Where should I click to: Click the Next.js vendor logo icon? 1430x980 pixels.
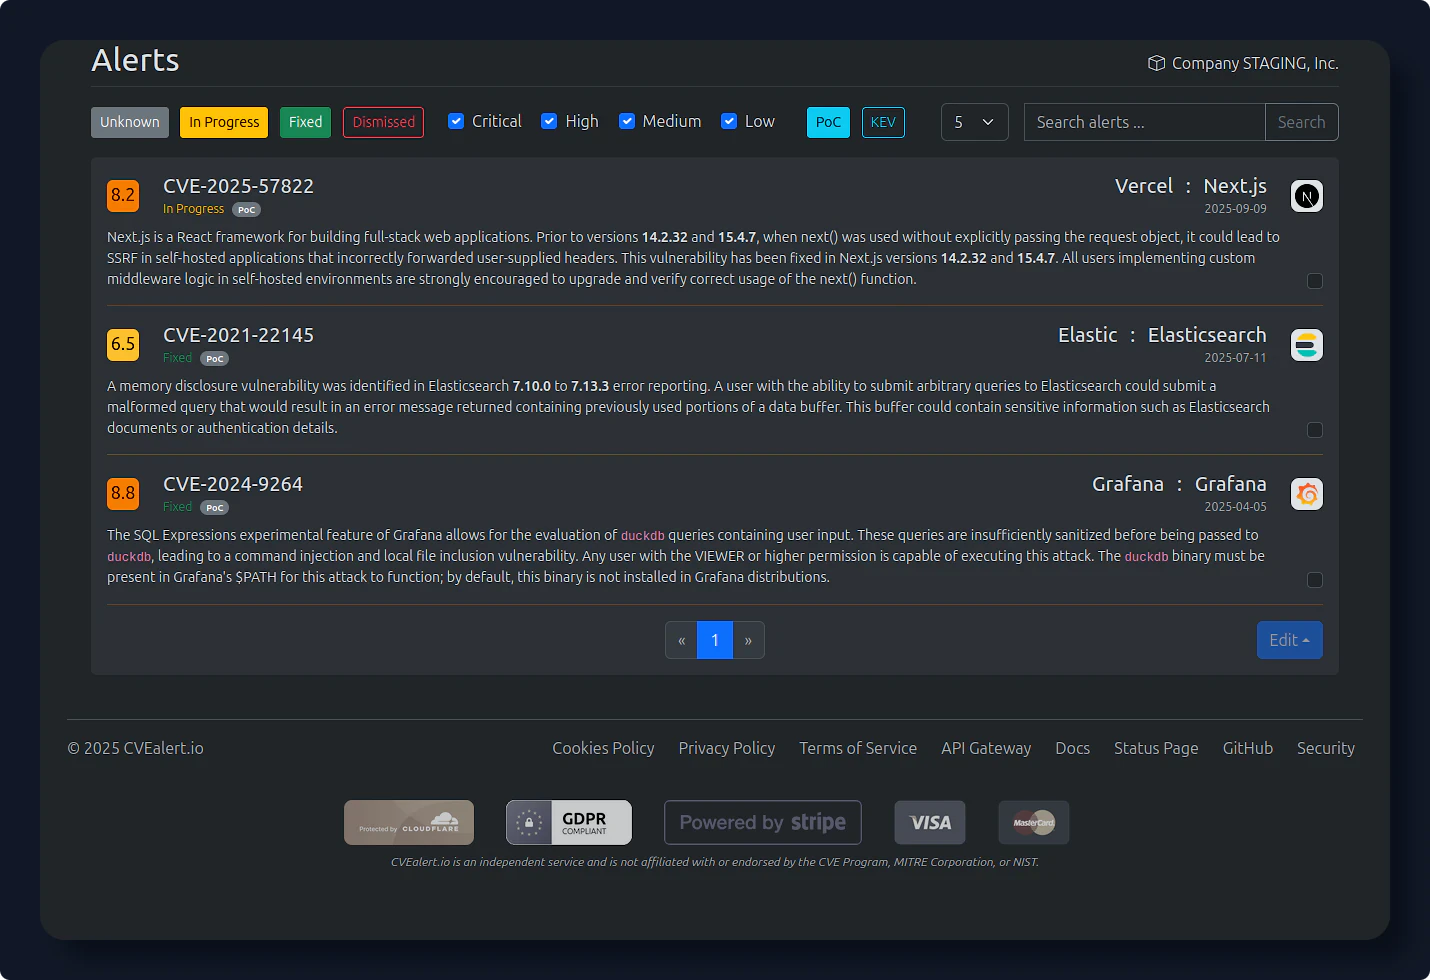point(1306,196)
